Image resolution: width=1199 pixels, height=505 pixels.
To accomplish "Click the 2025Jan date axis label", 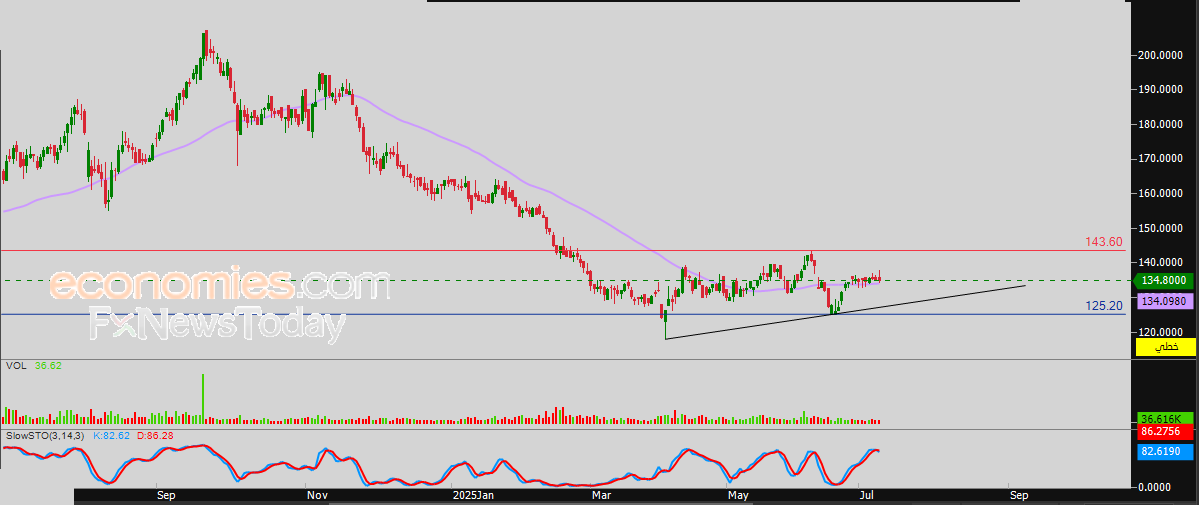I will coord(473,496).
